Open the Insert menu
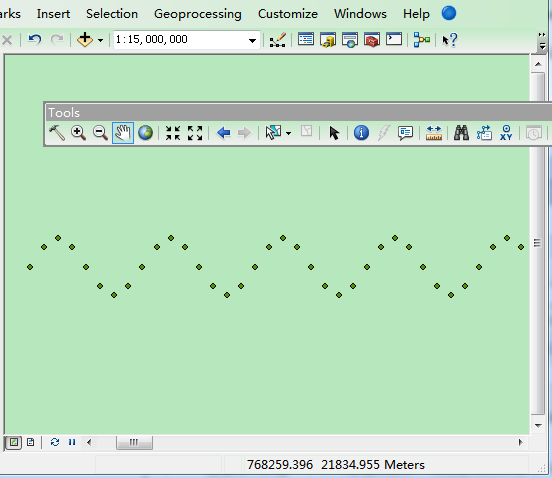The height and width of the screenshot is (478, 552). 53,14
